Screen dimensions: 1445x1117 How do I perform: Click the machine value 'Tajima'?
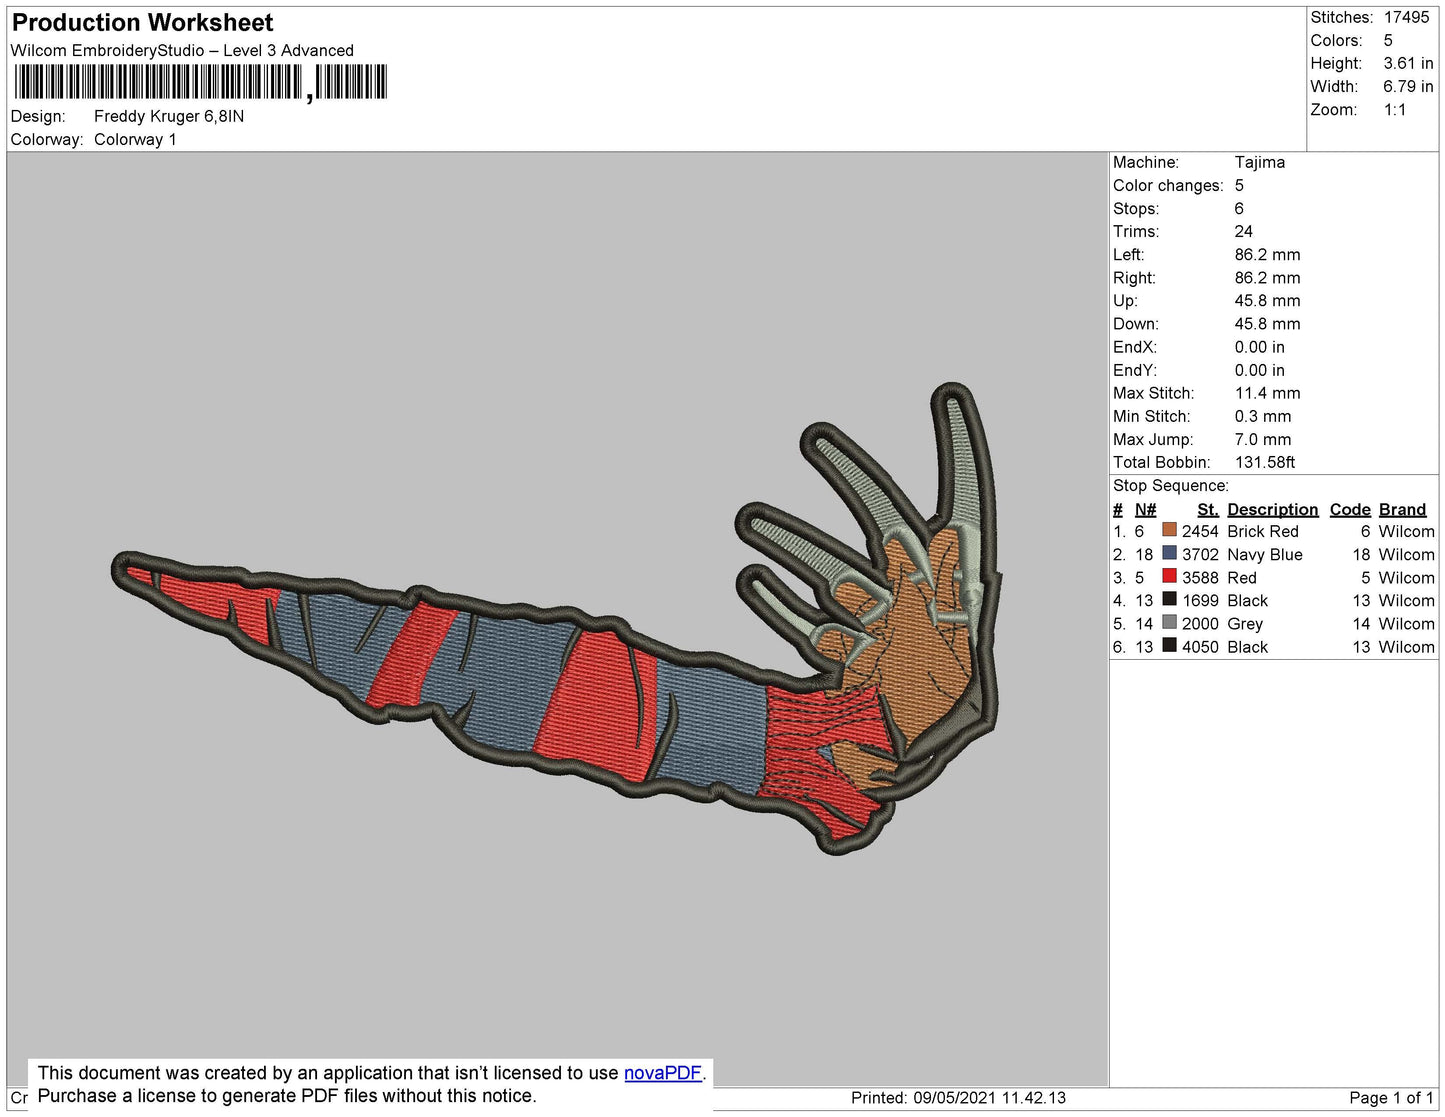1260,162
